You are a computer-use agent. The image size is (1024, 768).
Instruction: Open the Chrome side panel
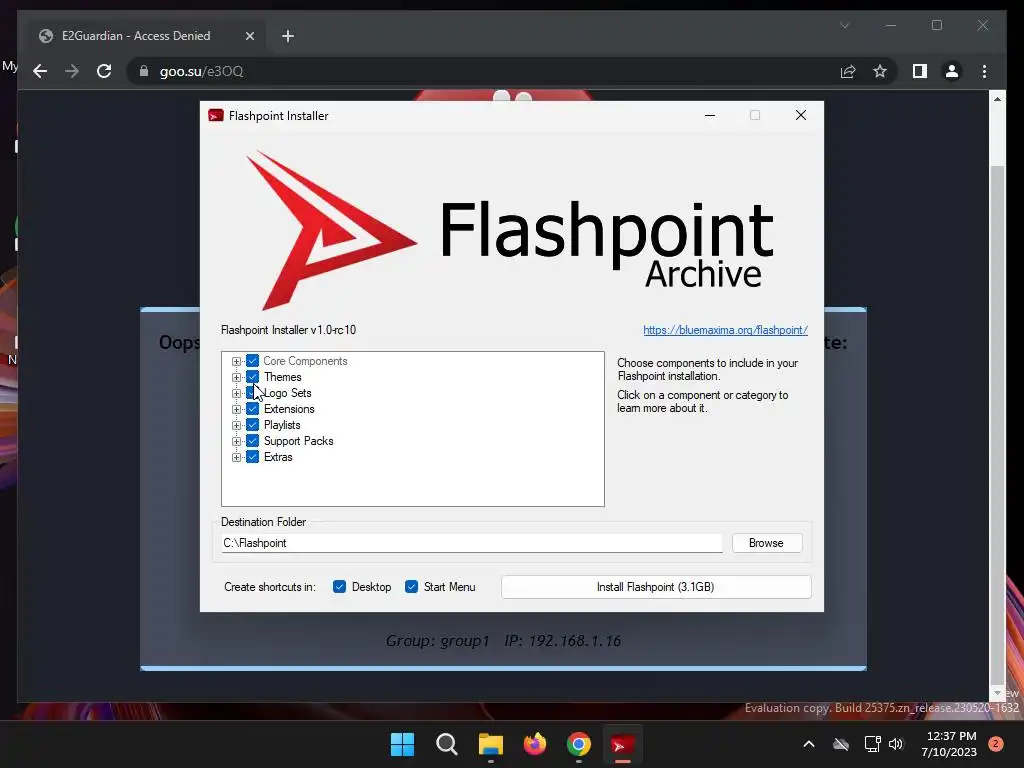click(920, 71)
